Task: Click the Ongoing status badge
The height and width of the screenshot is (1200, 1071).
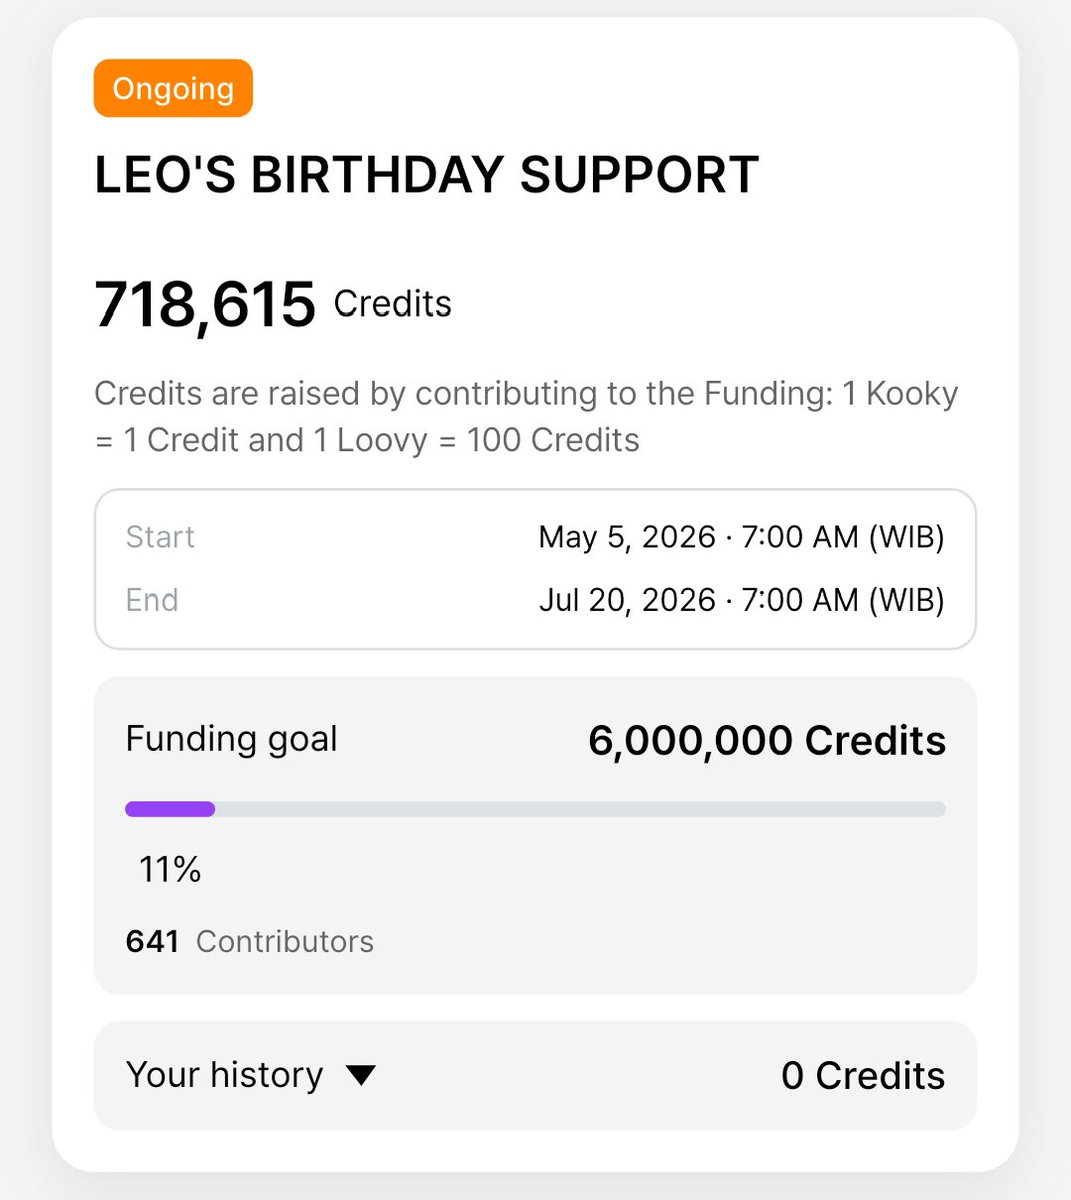Action: [x=173, y=88]
